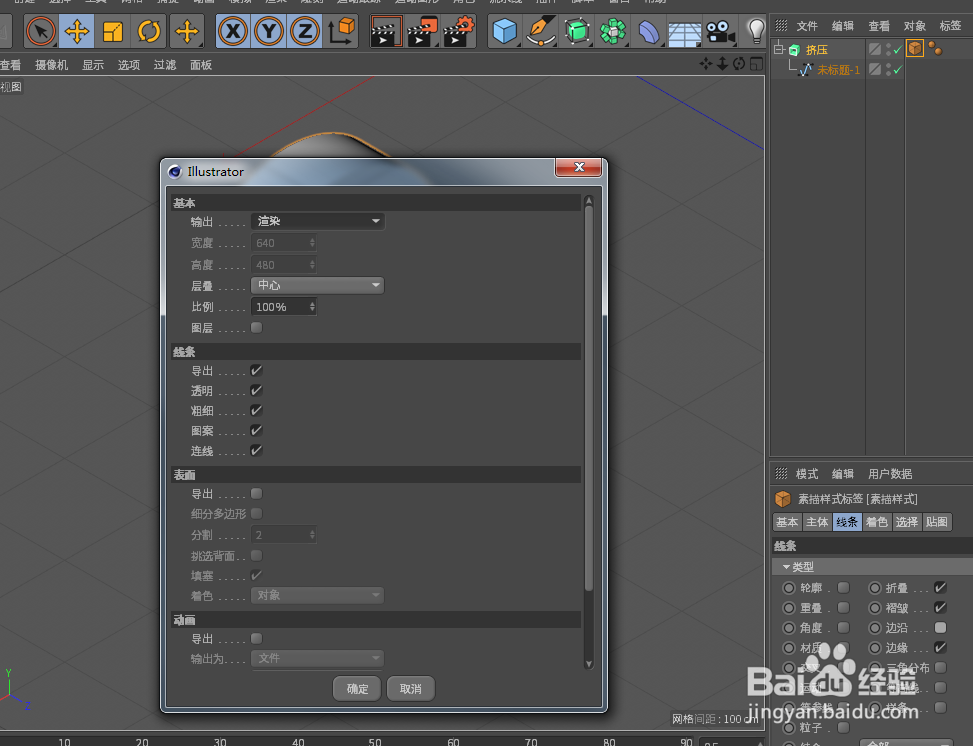Click the Illustrator dialog vertical scrollbar

pos(589,397)
